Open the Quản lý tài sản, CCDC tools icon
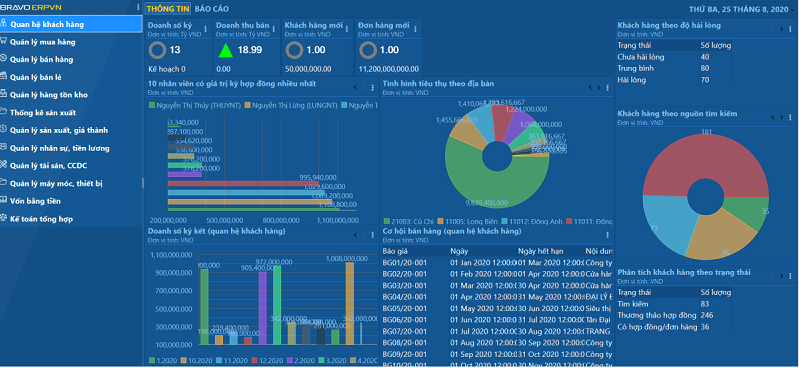Image resolution: width=799 pixels, height=368 pixels. [x=4, y=165]
